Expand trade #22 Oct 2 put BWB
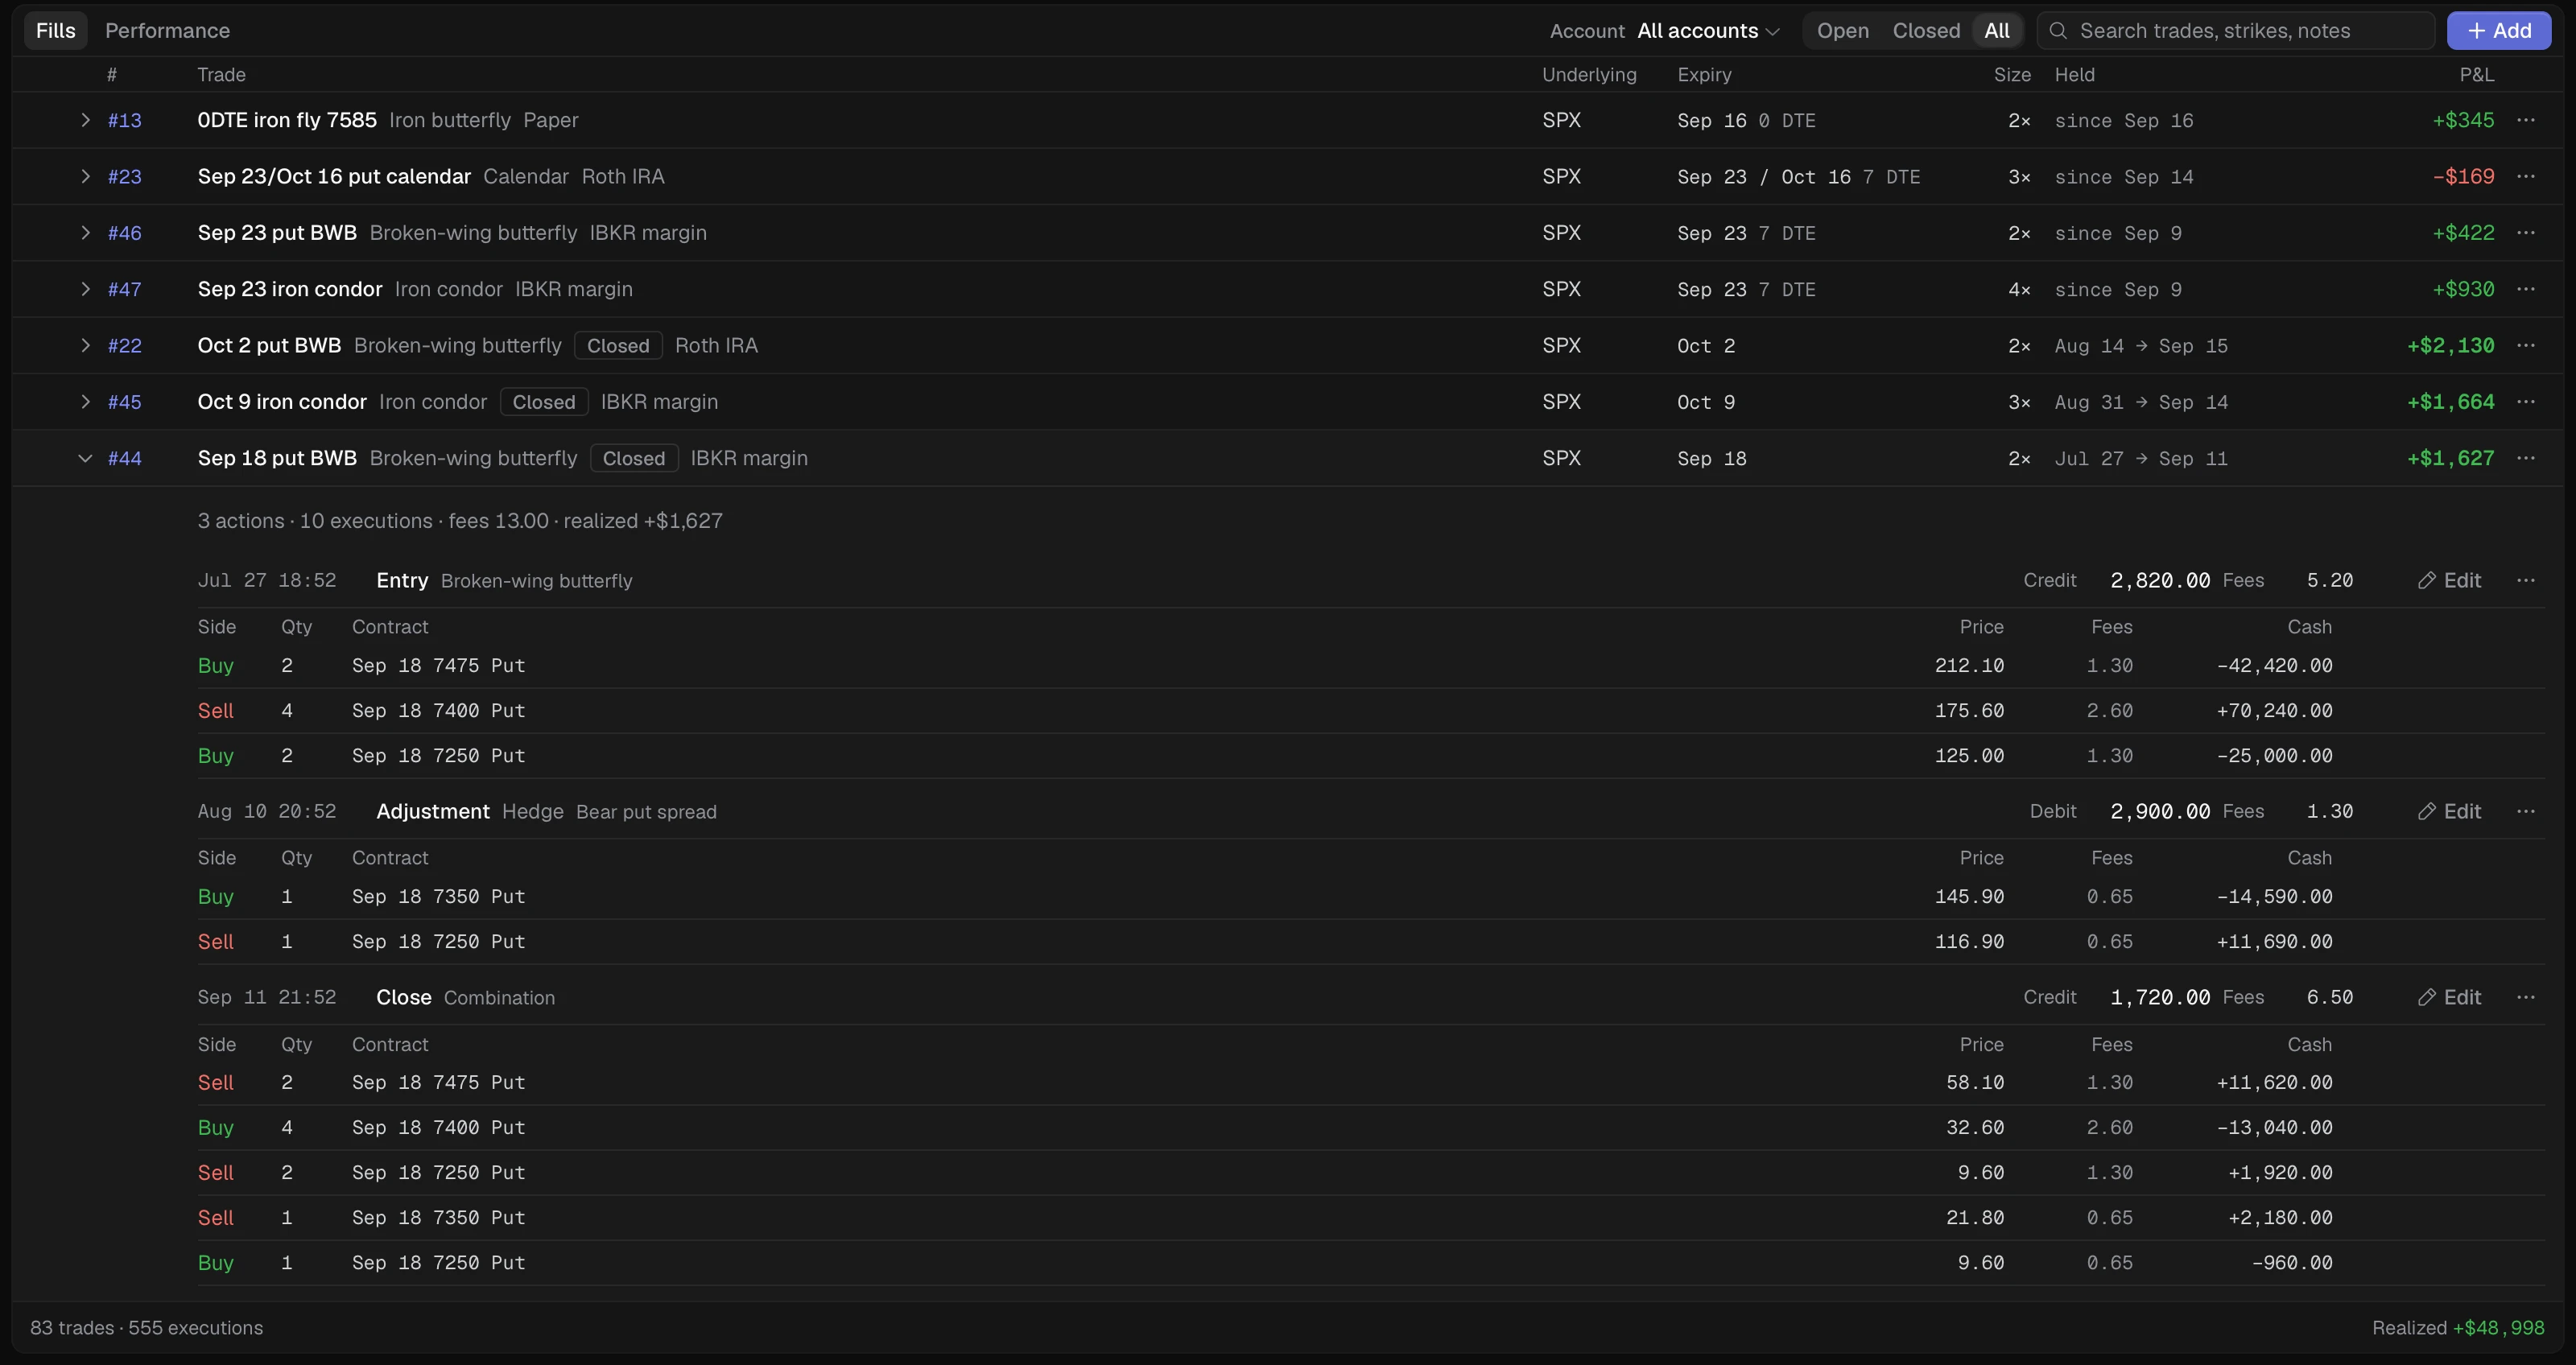This screenshot has width=2576, height=1365. coord(85,345)
